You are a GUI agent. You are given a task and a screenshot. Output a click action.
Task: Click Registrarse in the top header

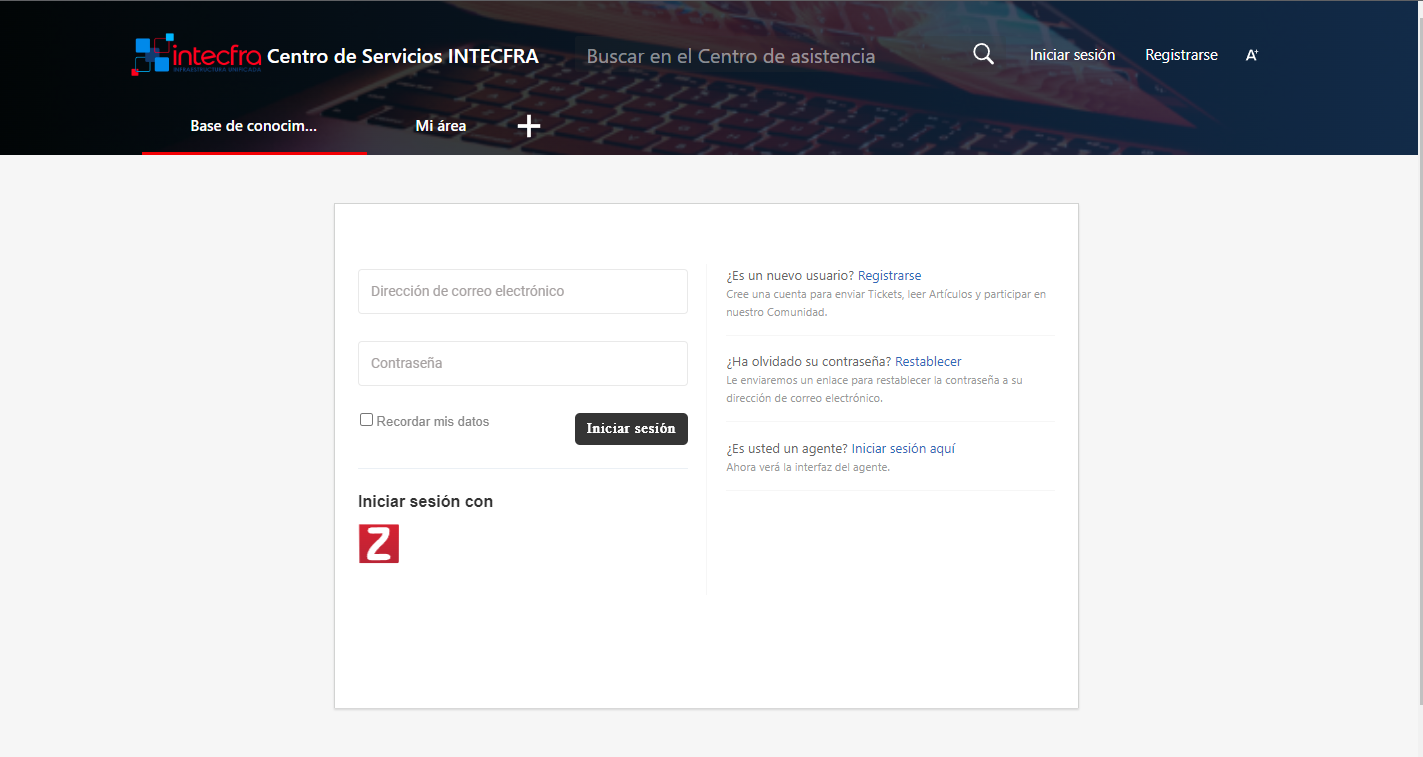click(1181, 55)
